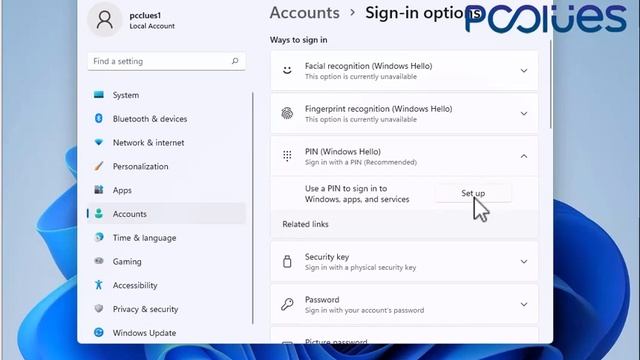Click the Password title text
Image resolution: width=640 pixels, height=360 pixels.
(x=322, y=300)
